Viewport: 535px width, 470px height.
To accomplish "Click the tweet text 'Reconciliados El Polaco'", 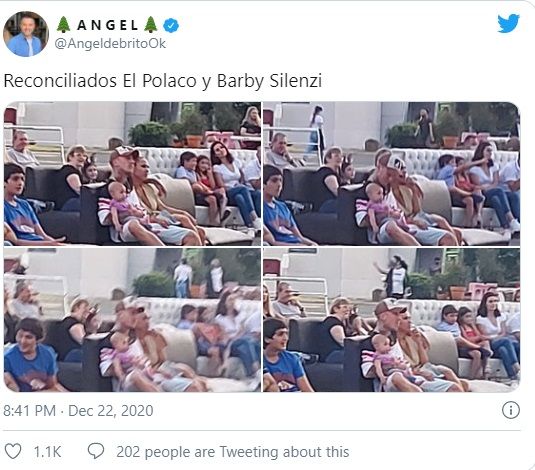I will [x=100, y=81].
